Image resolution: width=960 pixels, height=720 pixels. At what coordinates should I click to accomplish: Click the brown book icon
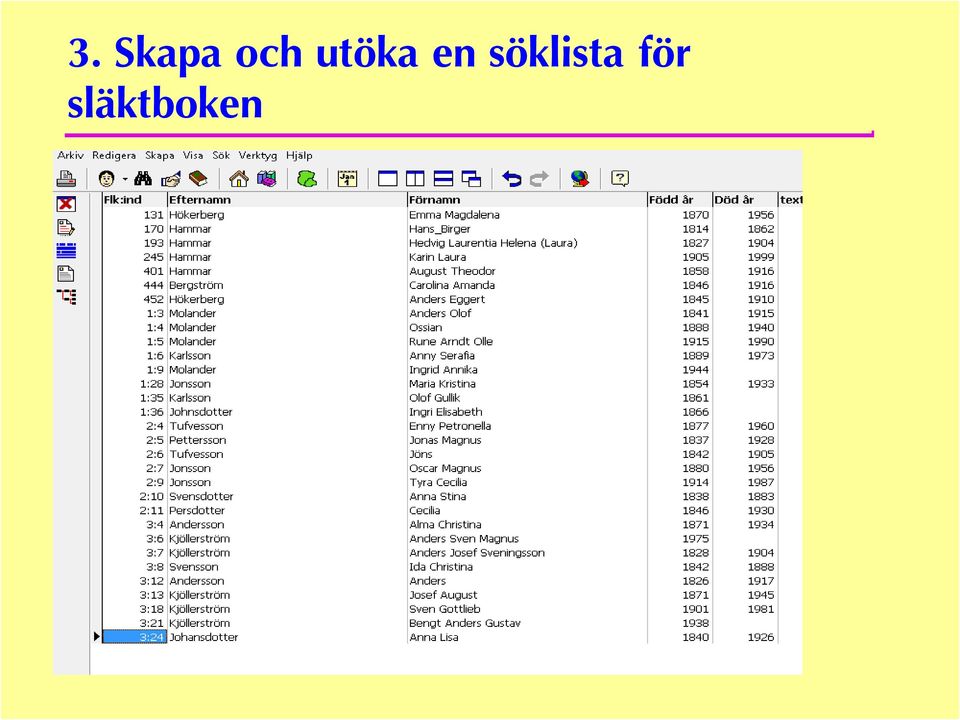point(198,179)
